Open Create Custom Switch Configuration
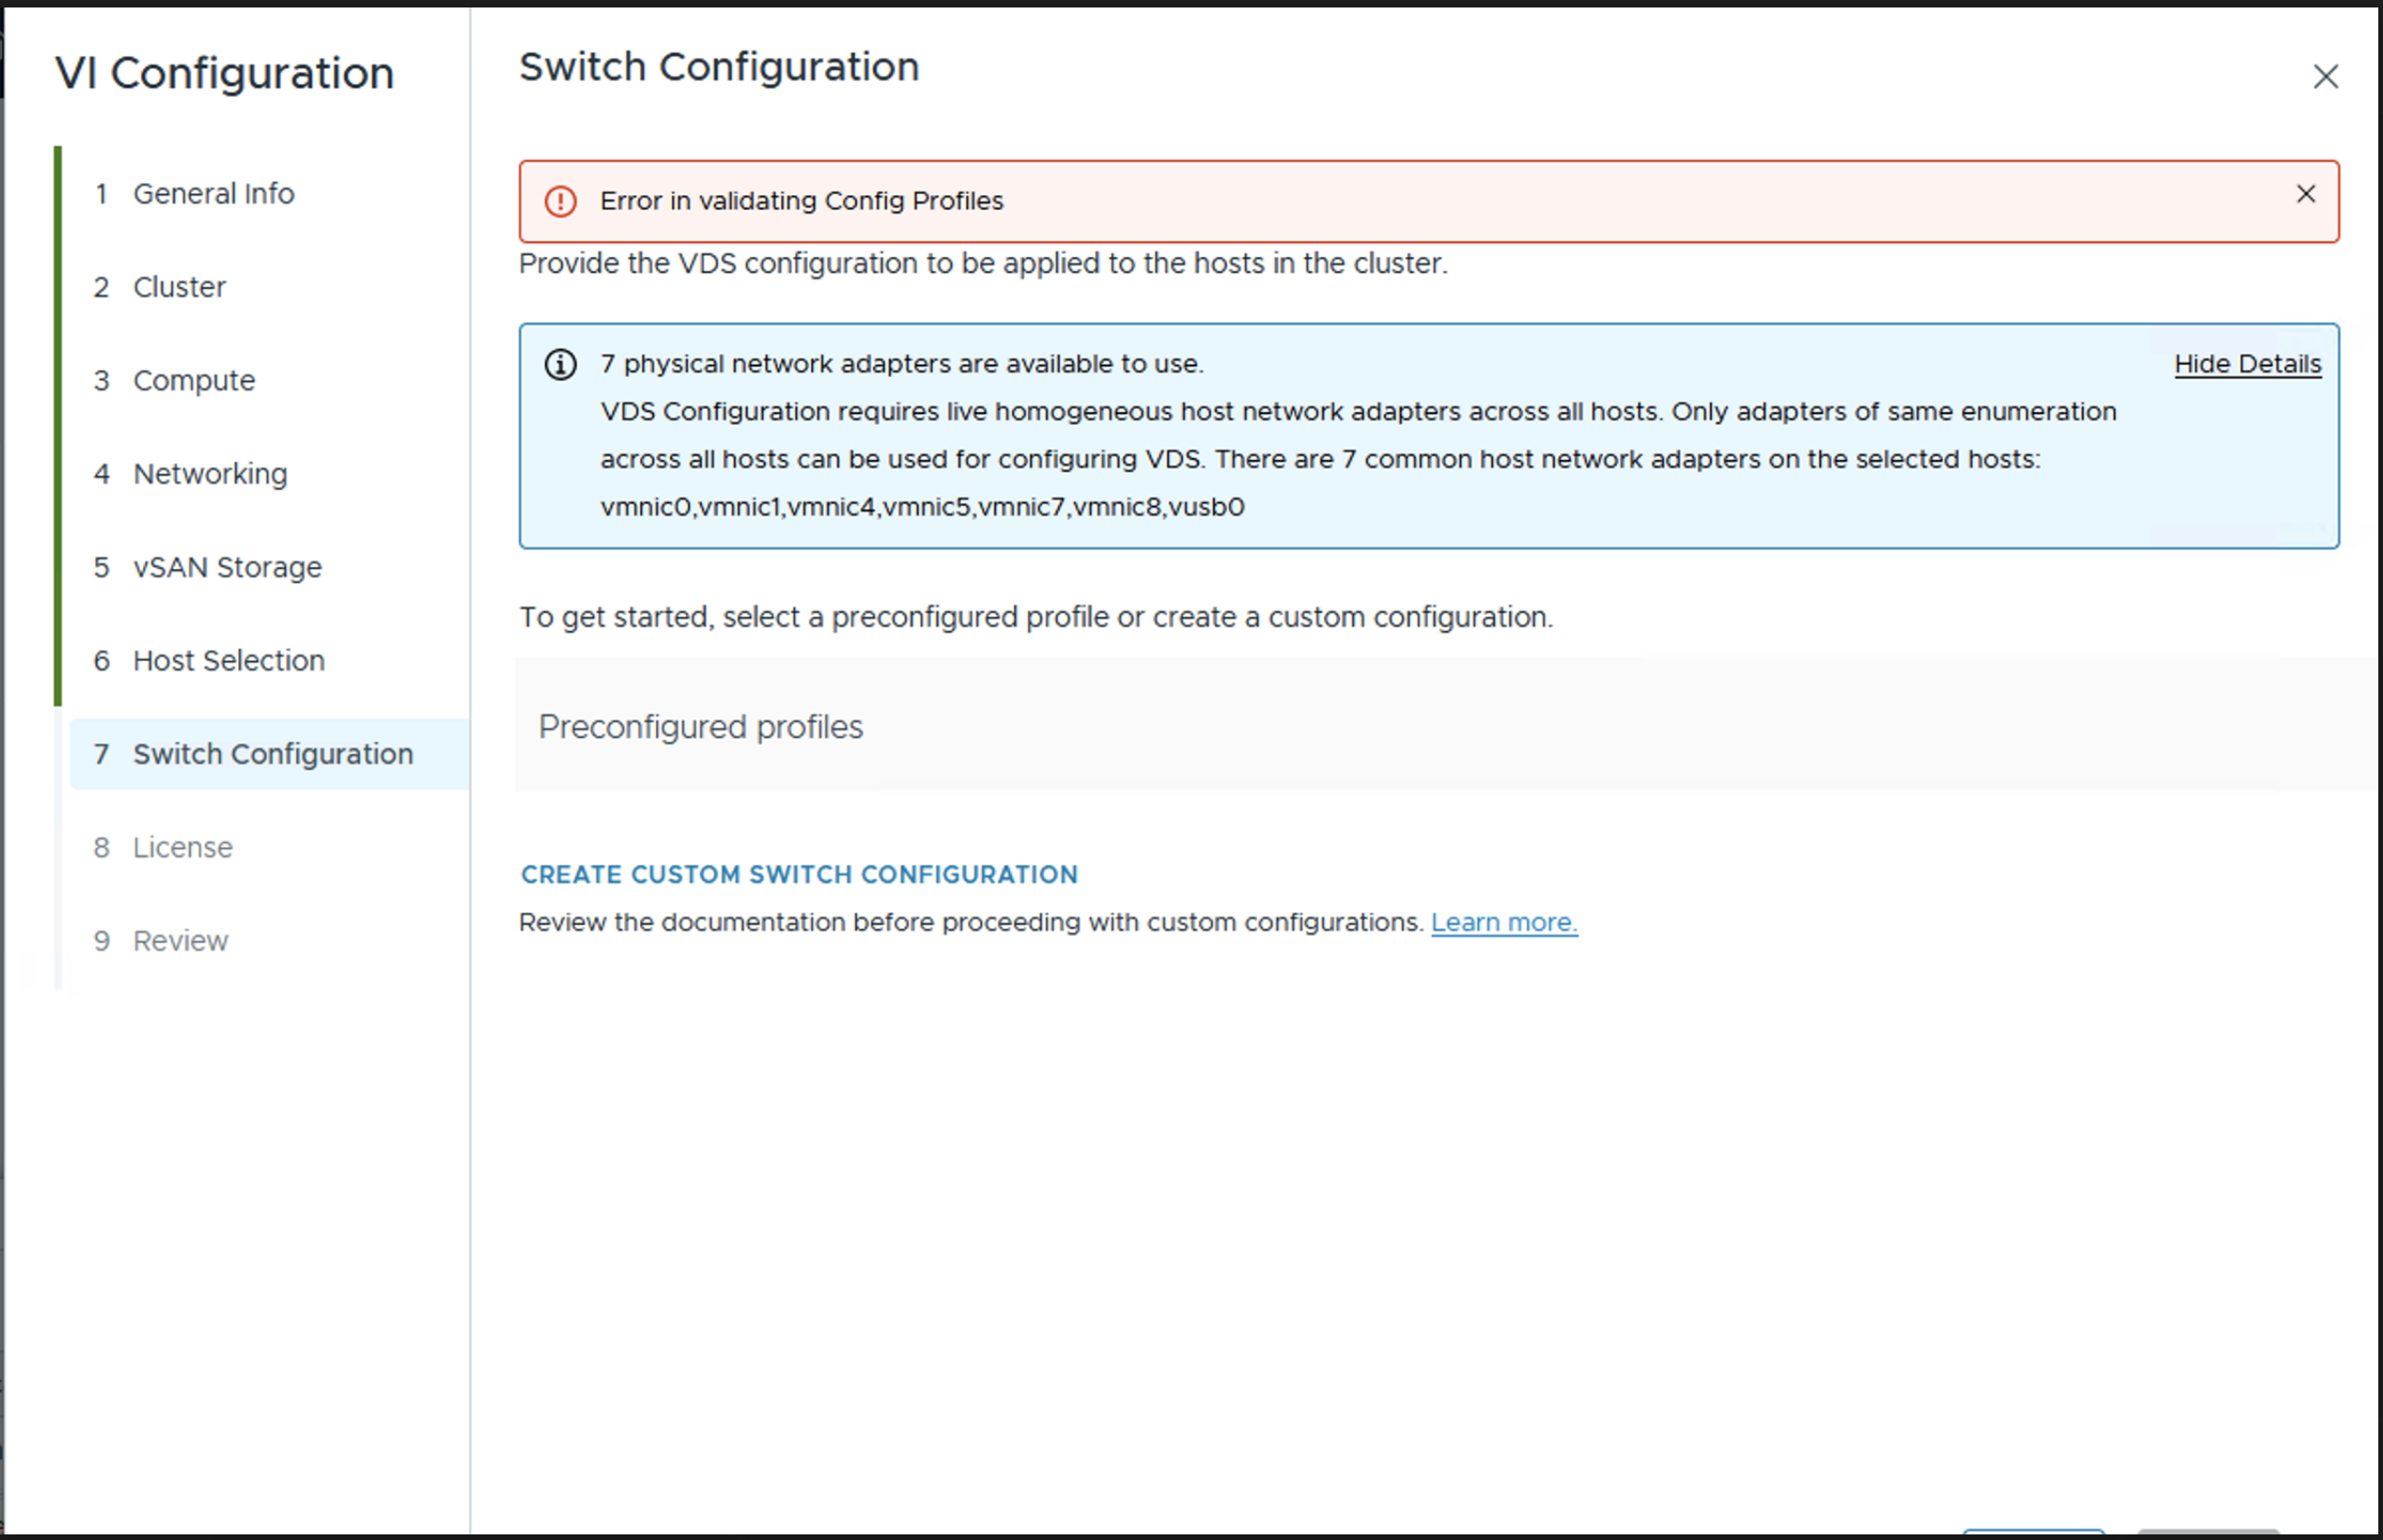The width and height of the screenshot is (2383, 1540). 799,874
